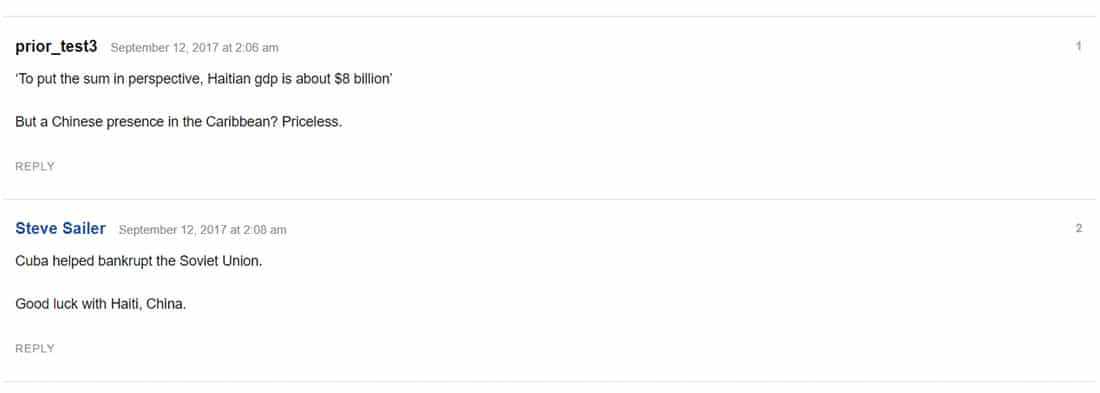Click the words 'Soviet Union'

220,261
